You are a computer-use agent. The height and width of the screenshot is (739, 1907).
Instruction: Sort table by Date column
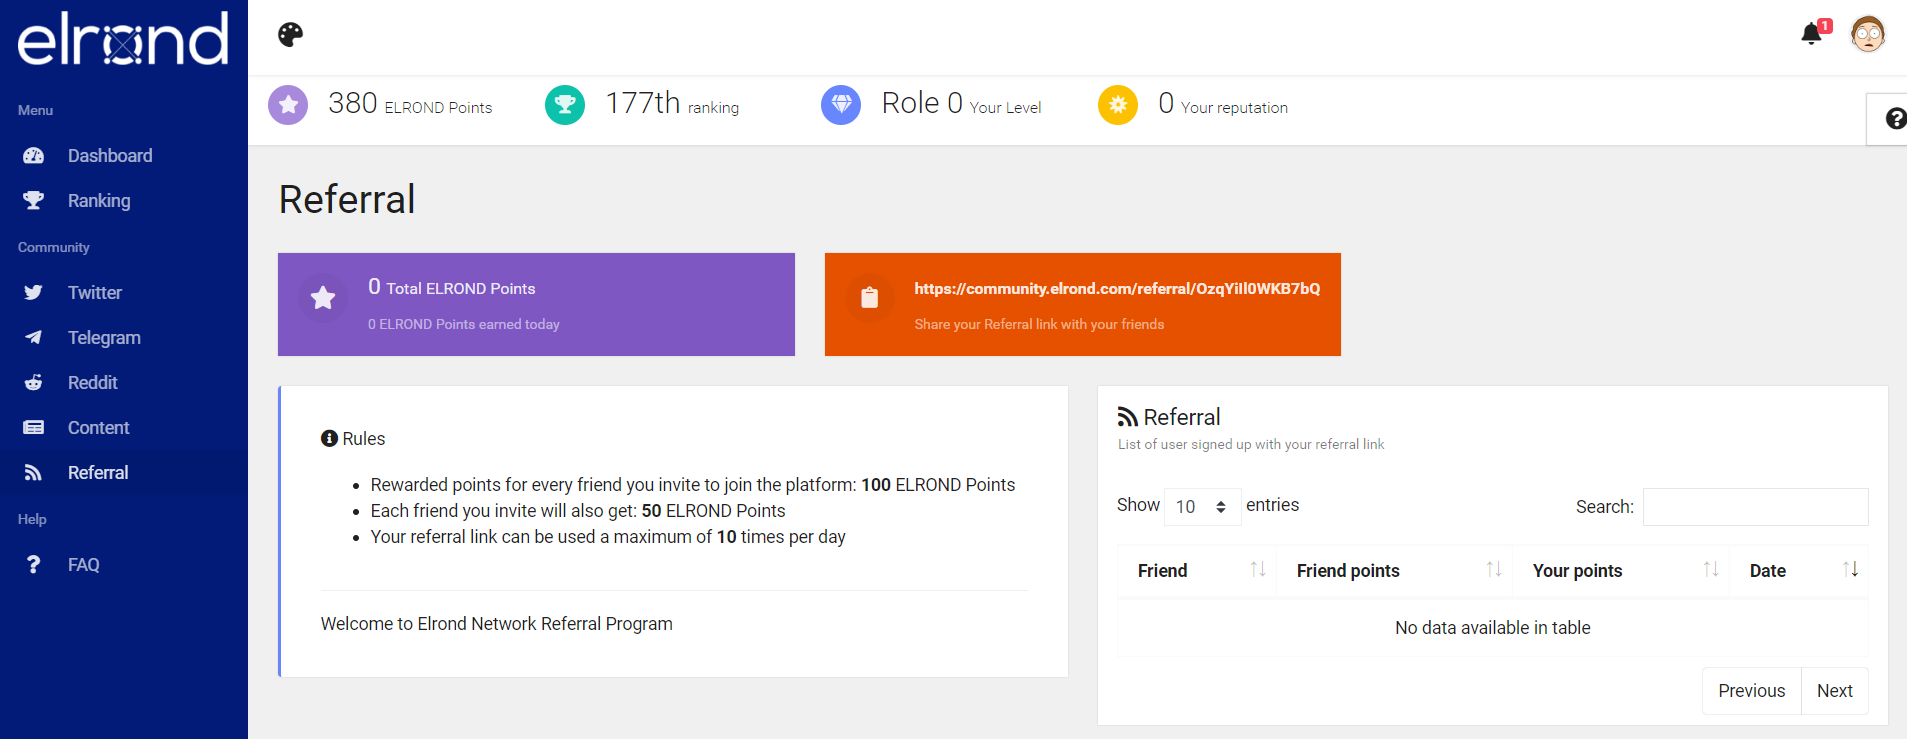pos(1799,571)
